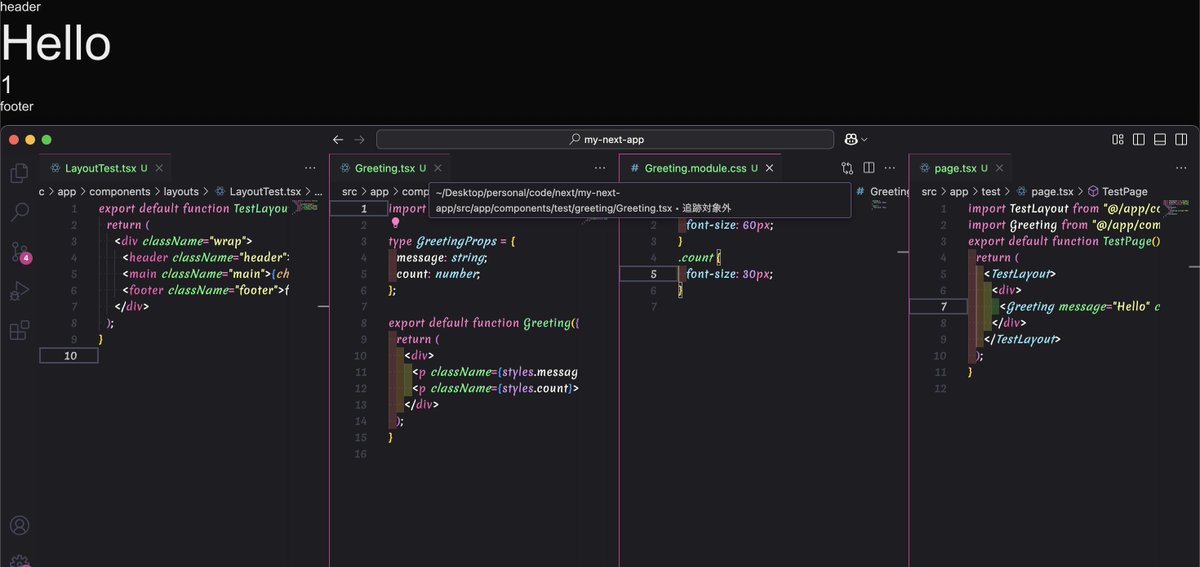Click '<div className="wrap">' line in LayoutTest.tsx

pyautogui.click(x=183, y=241)
